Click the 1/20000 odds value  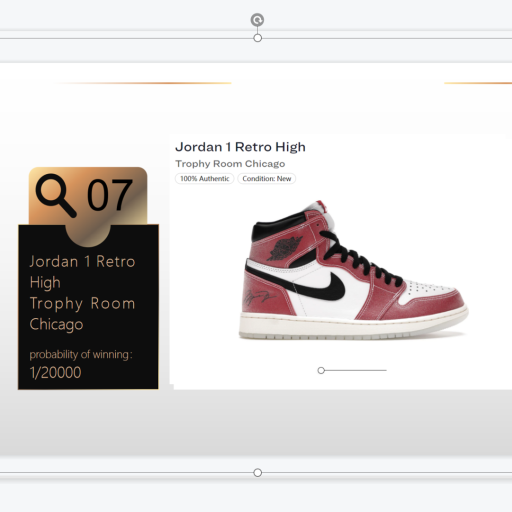(x=55, y=372)
